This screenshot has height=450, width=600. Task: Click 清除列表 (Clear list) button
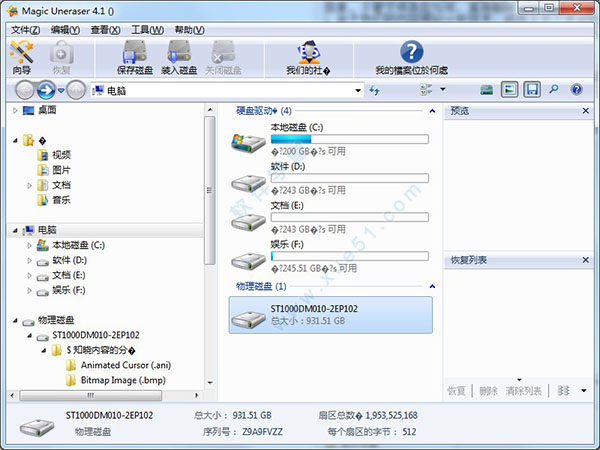click(x=523, y=391)
